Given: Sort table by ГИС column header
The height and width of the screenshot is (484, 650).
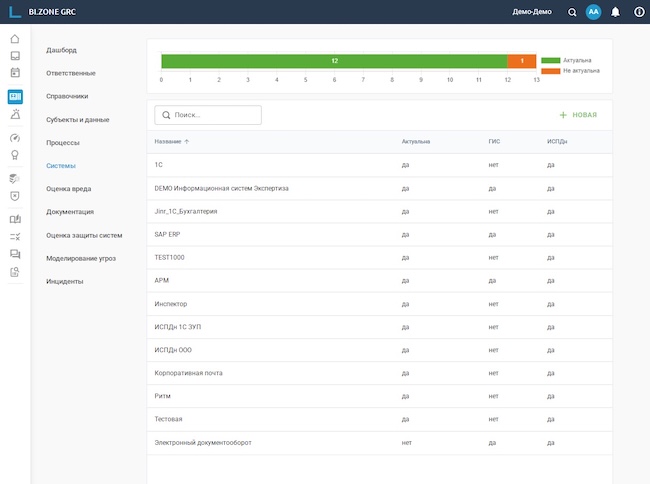Looking at the screenshot, I should pyautogui.click(x=494, y=142).
